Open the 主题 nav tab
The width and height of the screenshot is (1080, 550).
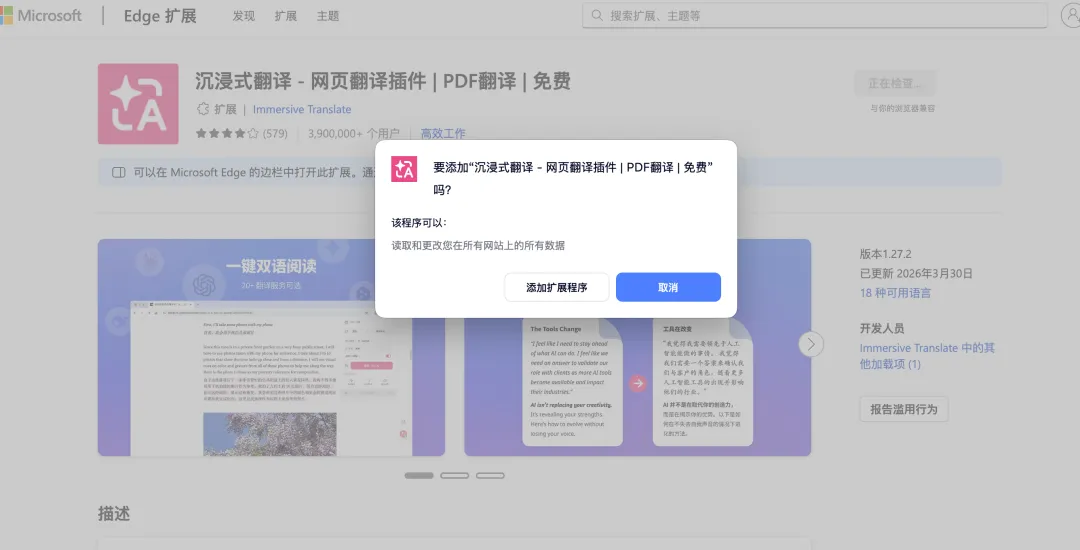coord(328,16)
